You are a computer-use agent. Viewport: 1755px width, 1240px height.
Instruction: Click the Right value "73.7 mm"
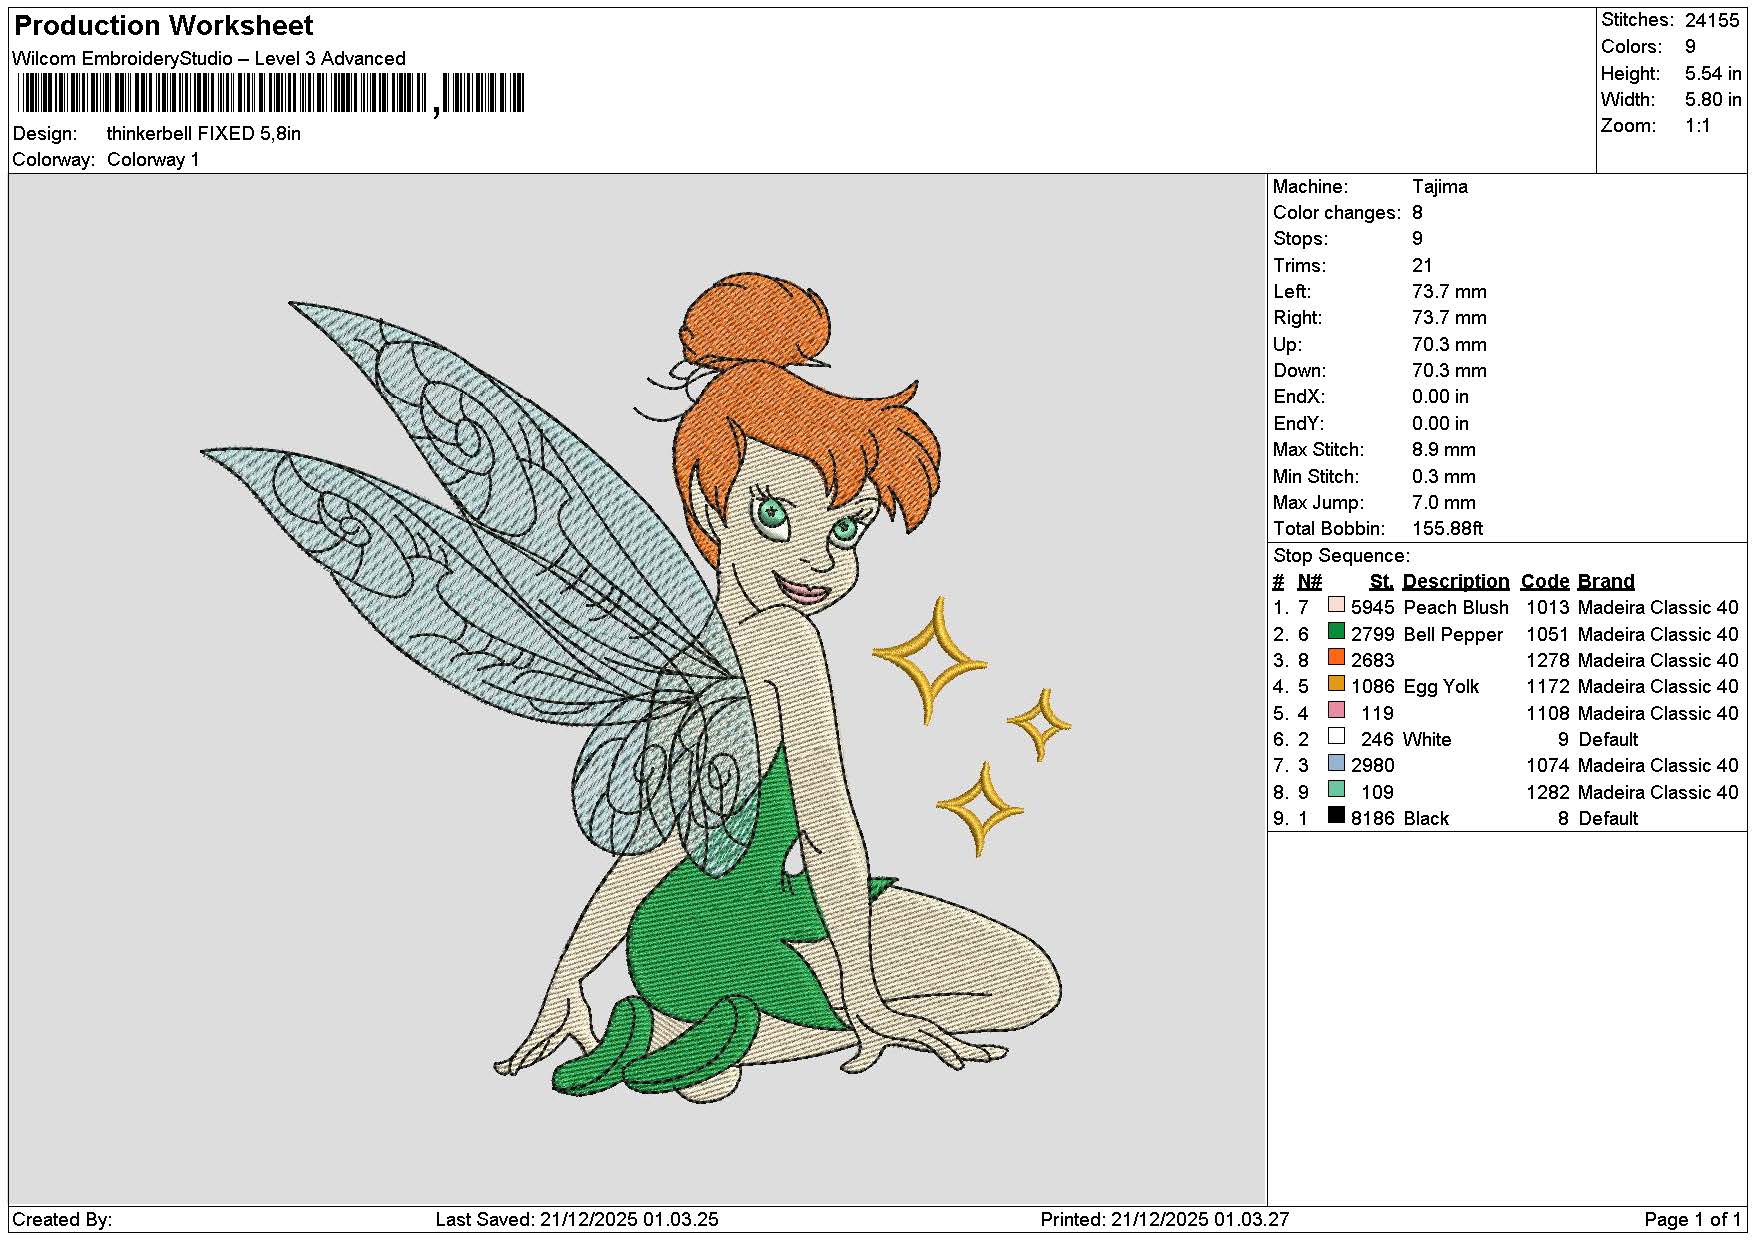[1449, 318]
